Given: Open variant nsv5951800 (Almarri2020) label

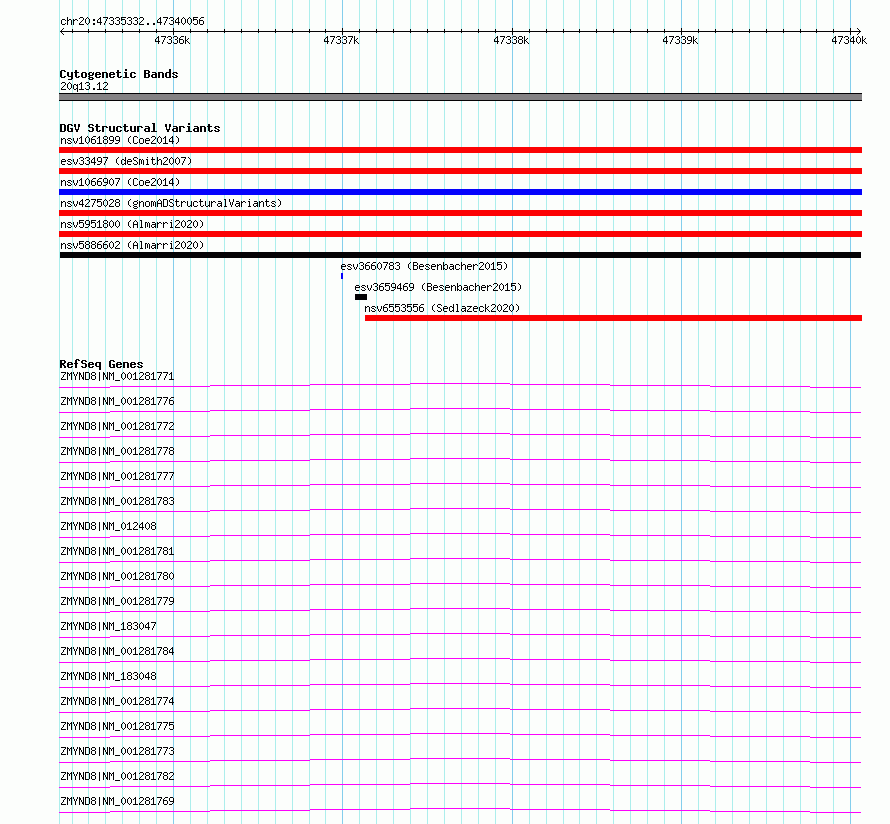Looking at the screenshot, I should click(x=132, y=224).
